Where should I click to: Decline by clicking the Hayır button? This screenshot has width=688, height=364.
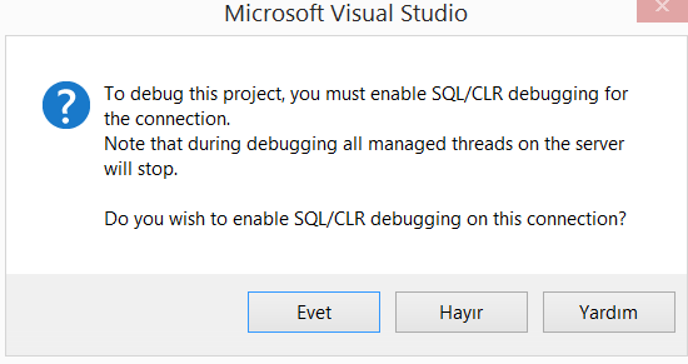click(461, 312)
